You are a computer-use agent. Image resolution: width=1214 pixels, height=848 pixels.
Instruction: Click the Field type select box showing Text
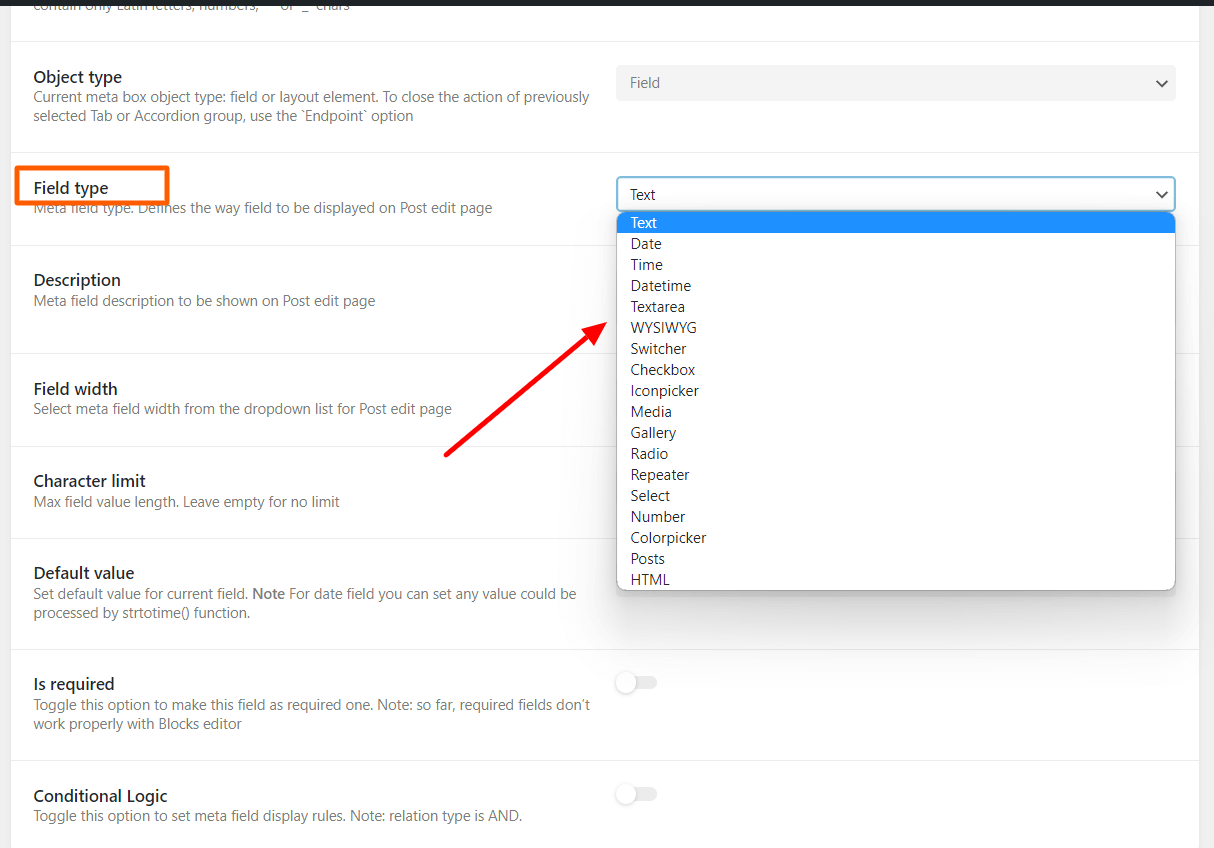(x=895, y=194)
